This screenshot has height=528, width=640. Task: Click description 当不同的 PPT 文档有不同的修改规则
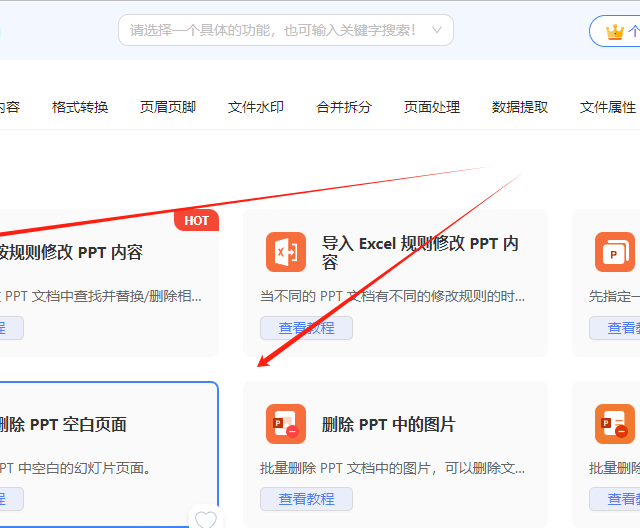pos(392,296)
